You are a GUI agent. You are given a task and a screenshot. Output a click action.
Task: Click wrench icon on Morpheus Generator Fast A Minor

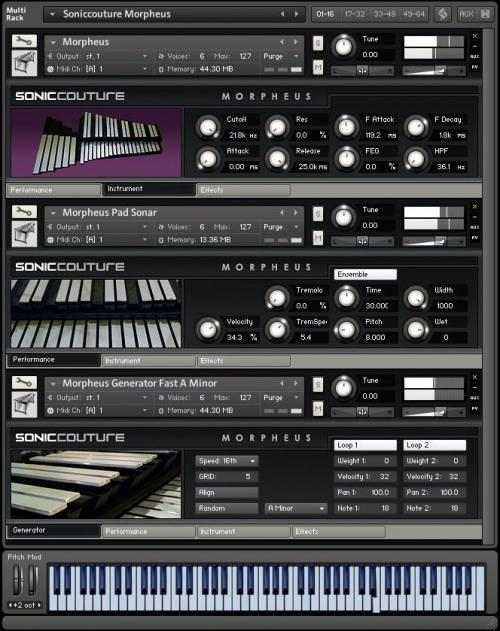[x=24, y=382]
